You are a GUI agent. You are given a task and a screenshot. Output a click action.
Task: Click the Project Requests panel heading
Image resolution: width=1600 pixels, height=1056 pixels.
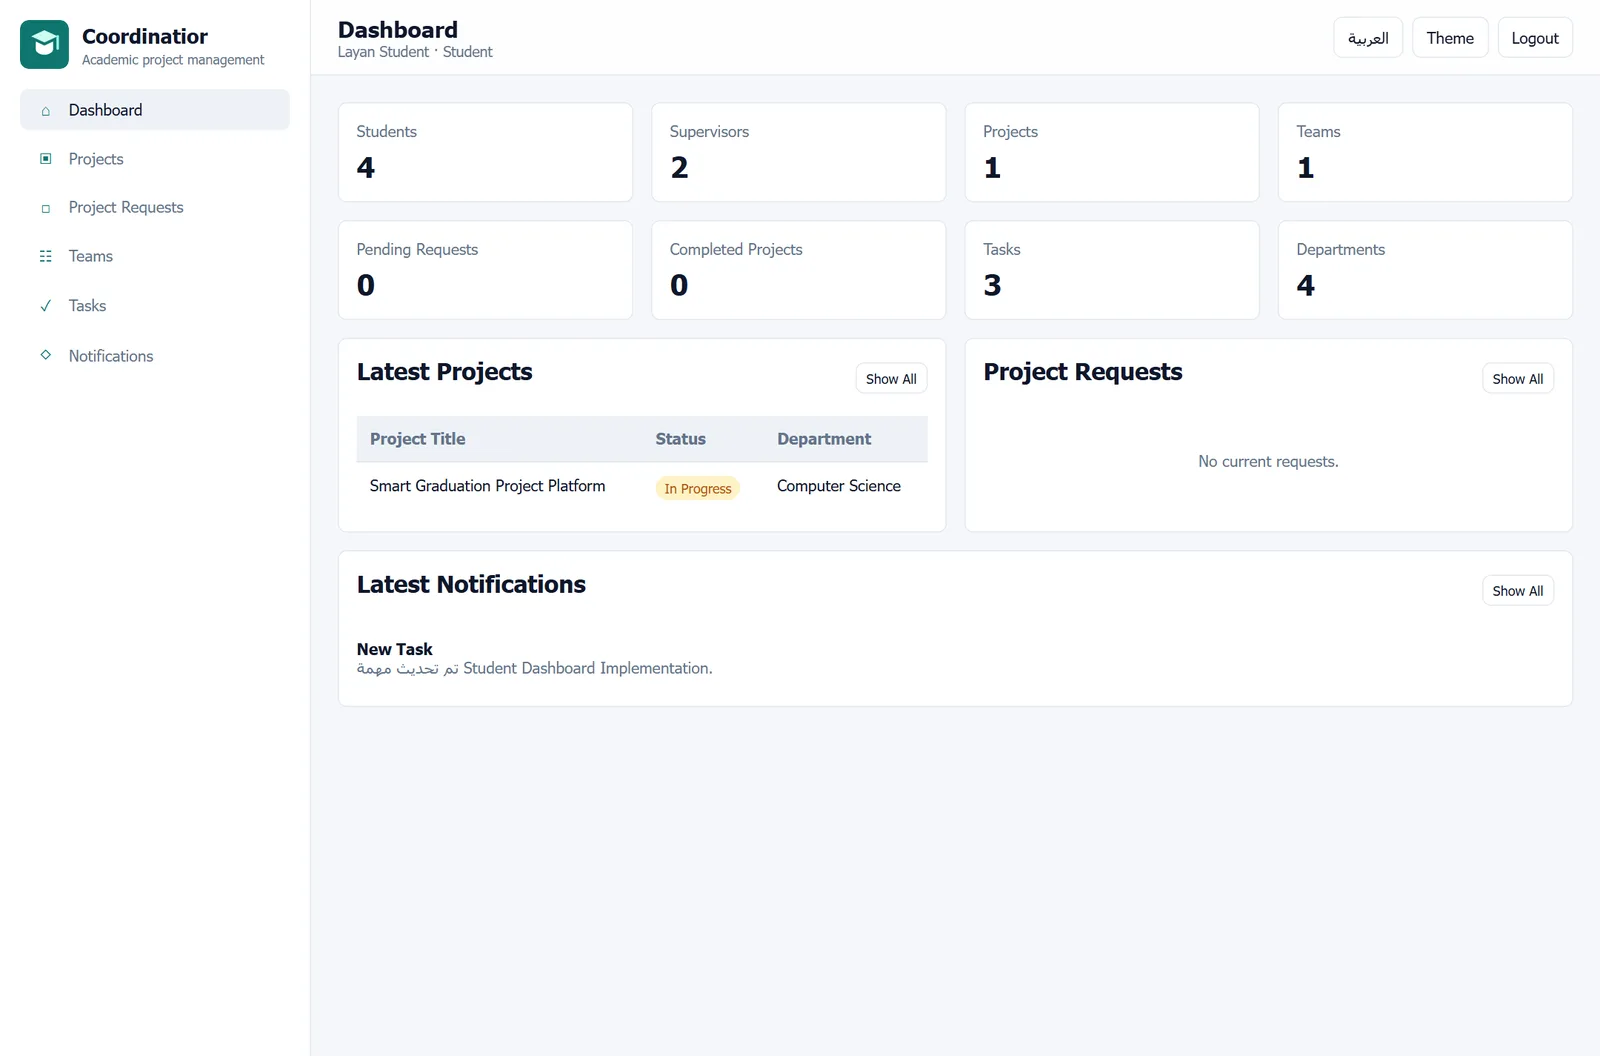pyautogui.click(x=1082, y=372)
